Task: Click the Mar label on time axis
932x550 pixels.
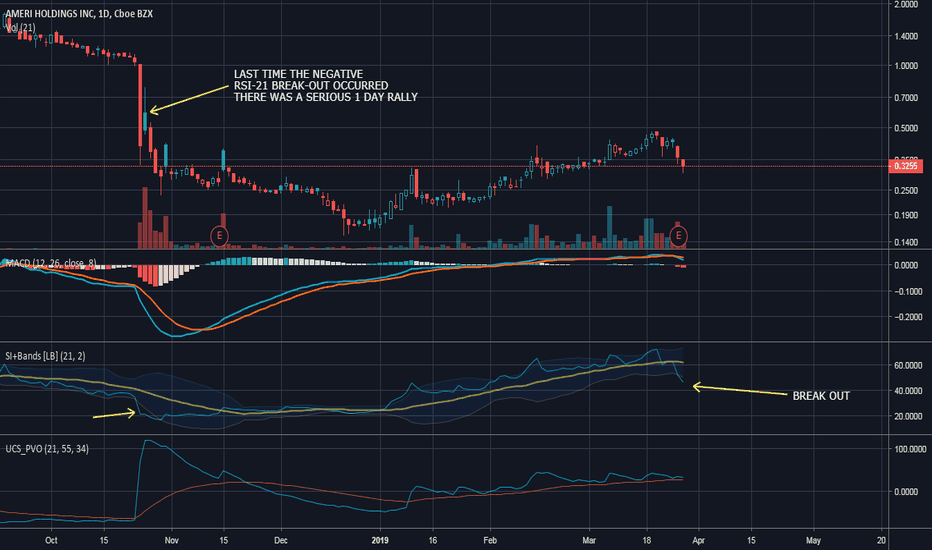Action: click(589, 540)
